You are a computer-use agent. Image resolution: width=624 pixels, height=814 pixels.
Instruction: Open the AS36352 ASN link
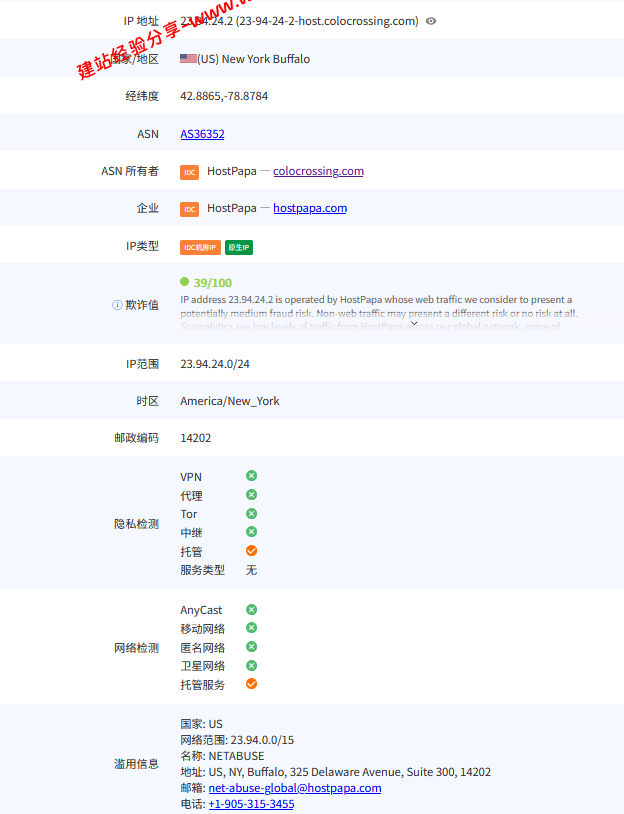[202, 134]
